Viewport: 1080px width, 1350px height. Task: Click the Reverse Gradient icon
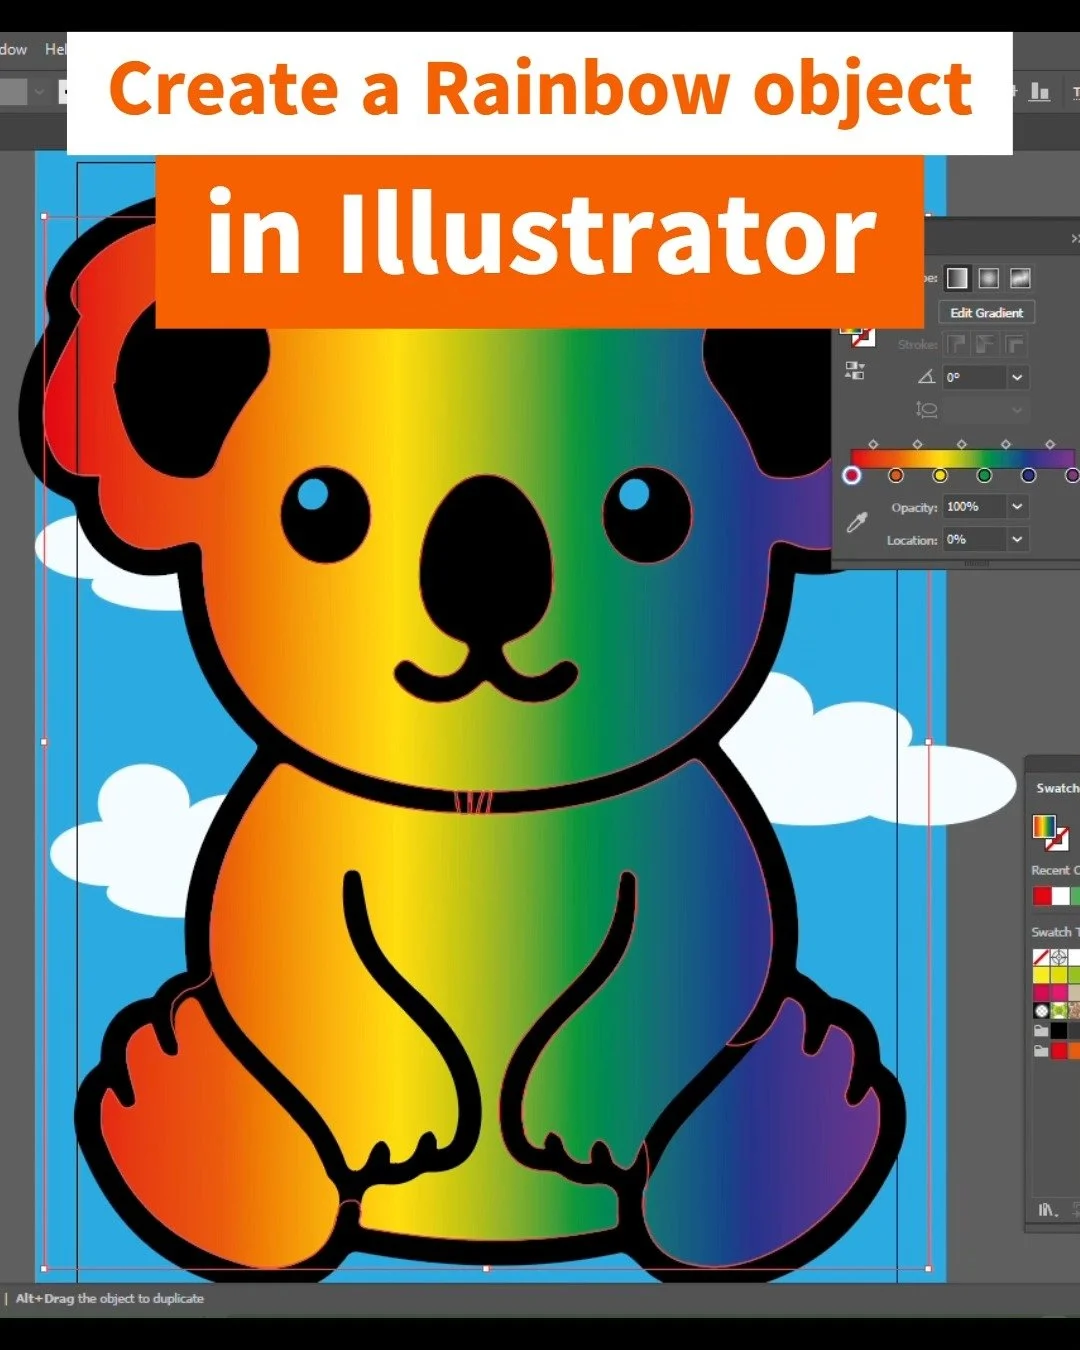pos(855,371)
